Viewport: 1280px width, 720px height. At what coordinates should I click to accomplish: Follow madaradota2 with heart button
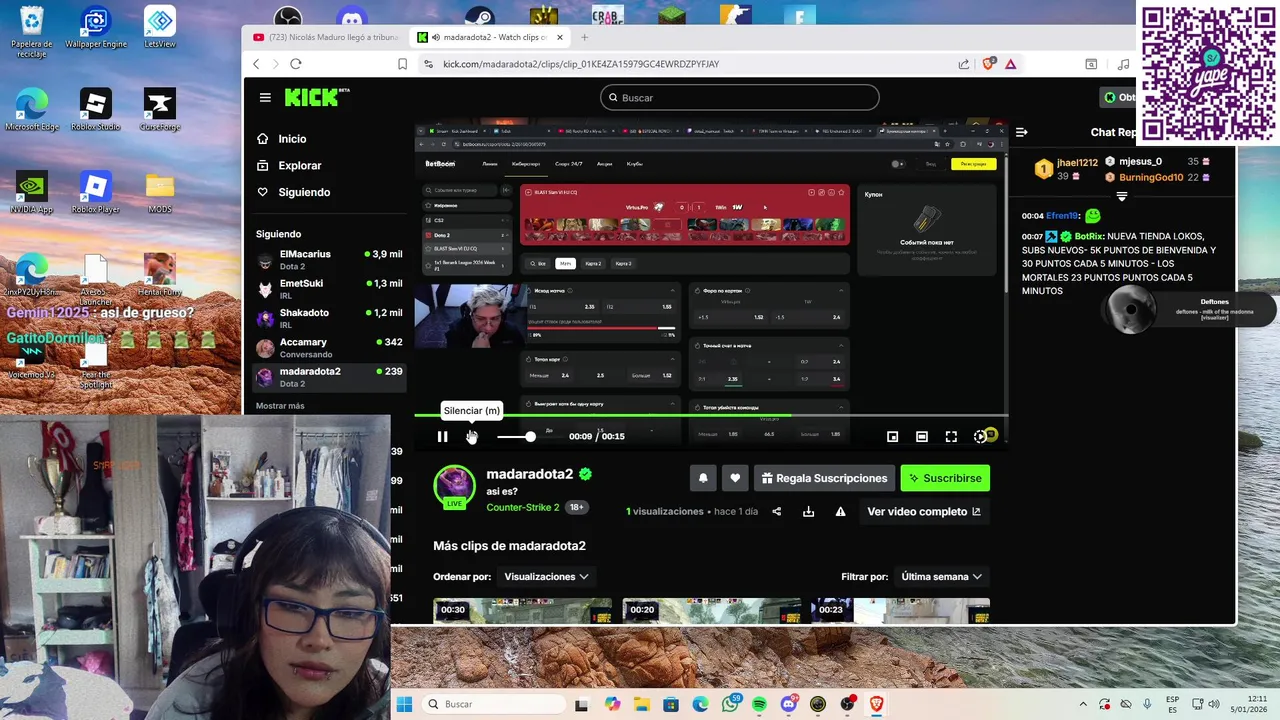tap(735, 478)
